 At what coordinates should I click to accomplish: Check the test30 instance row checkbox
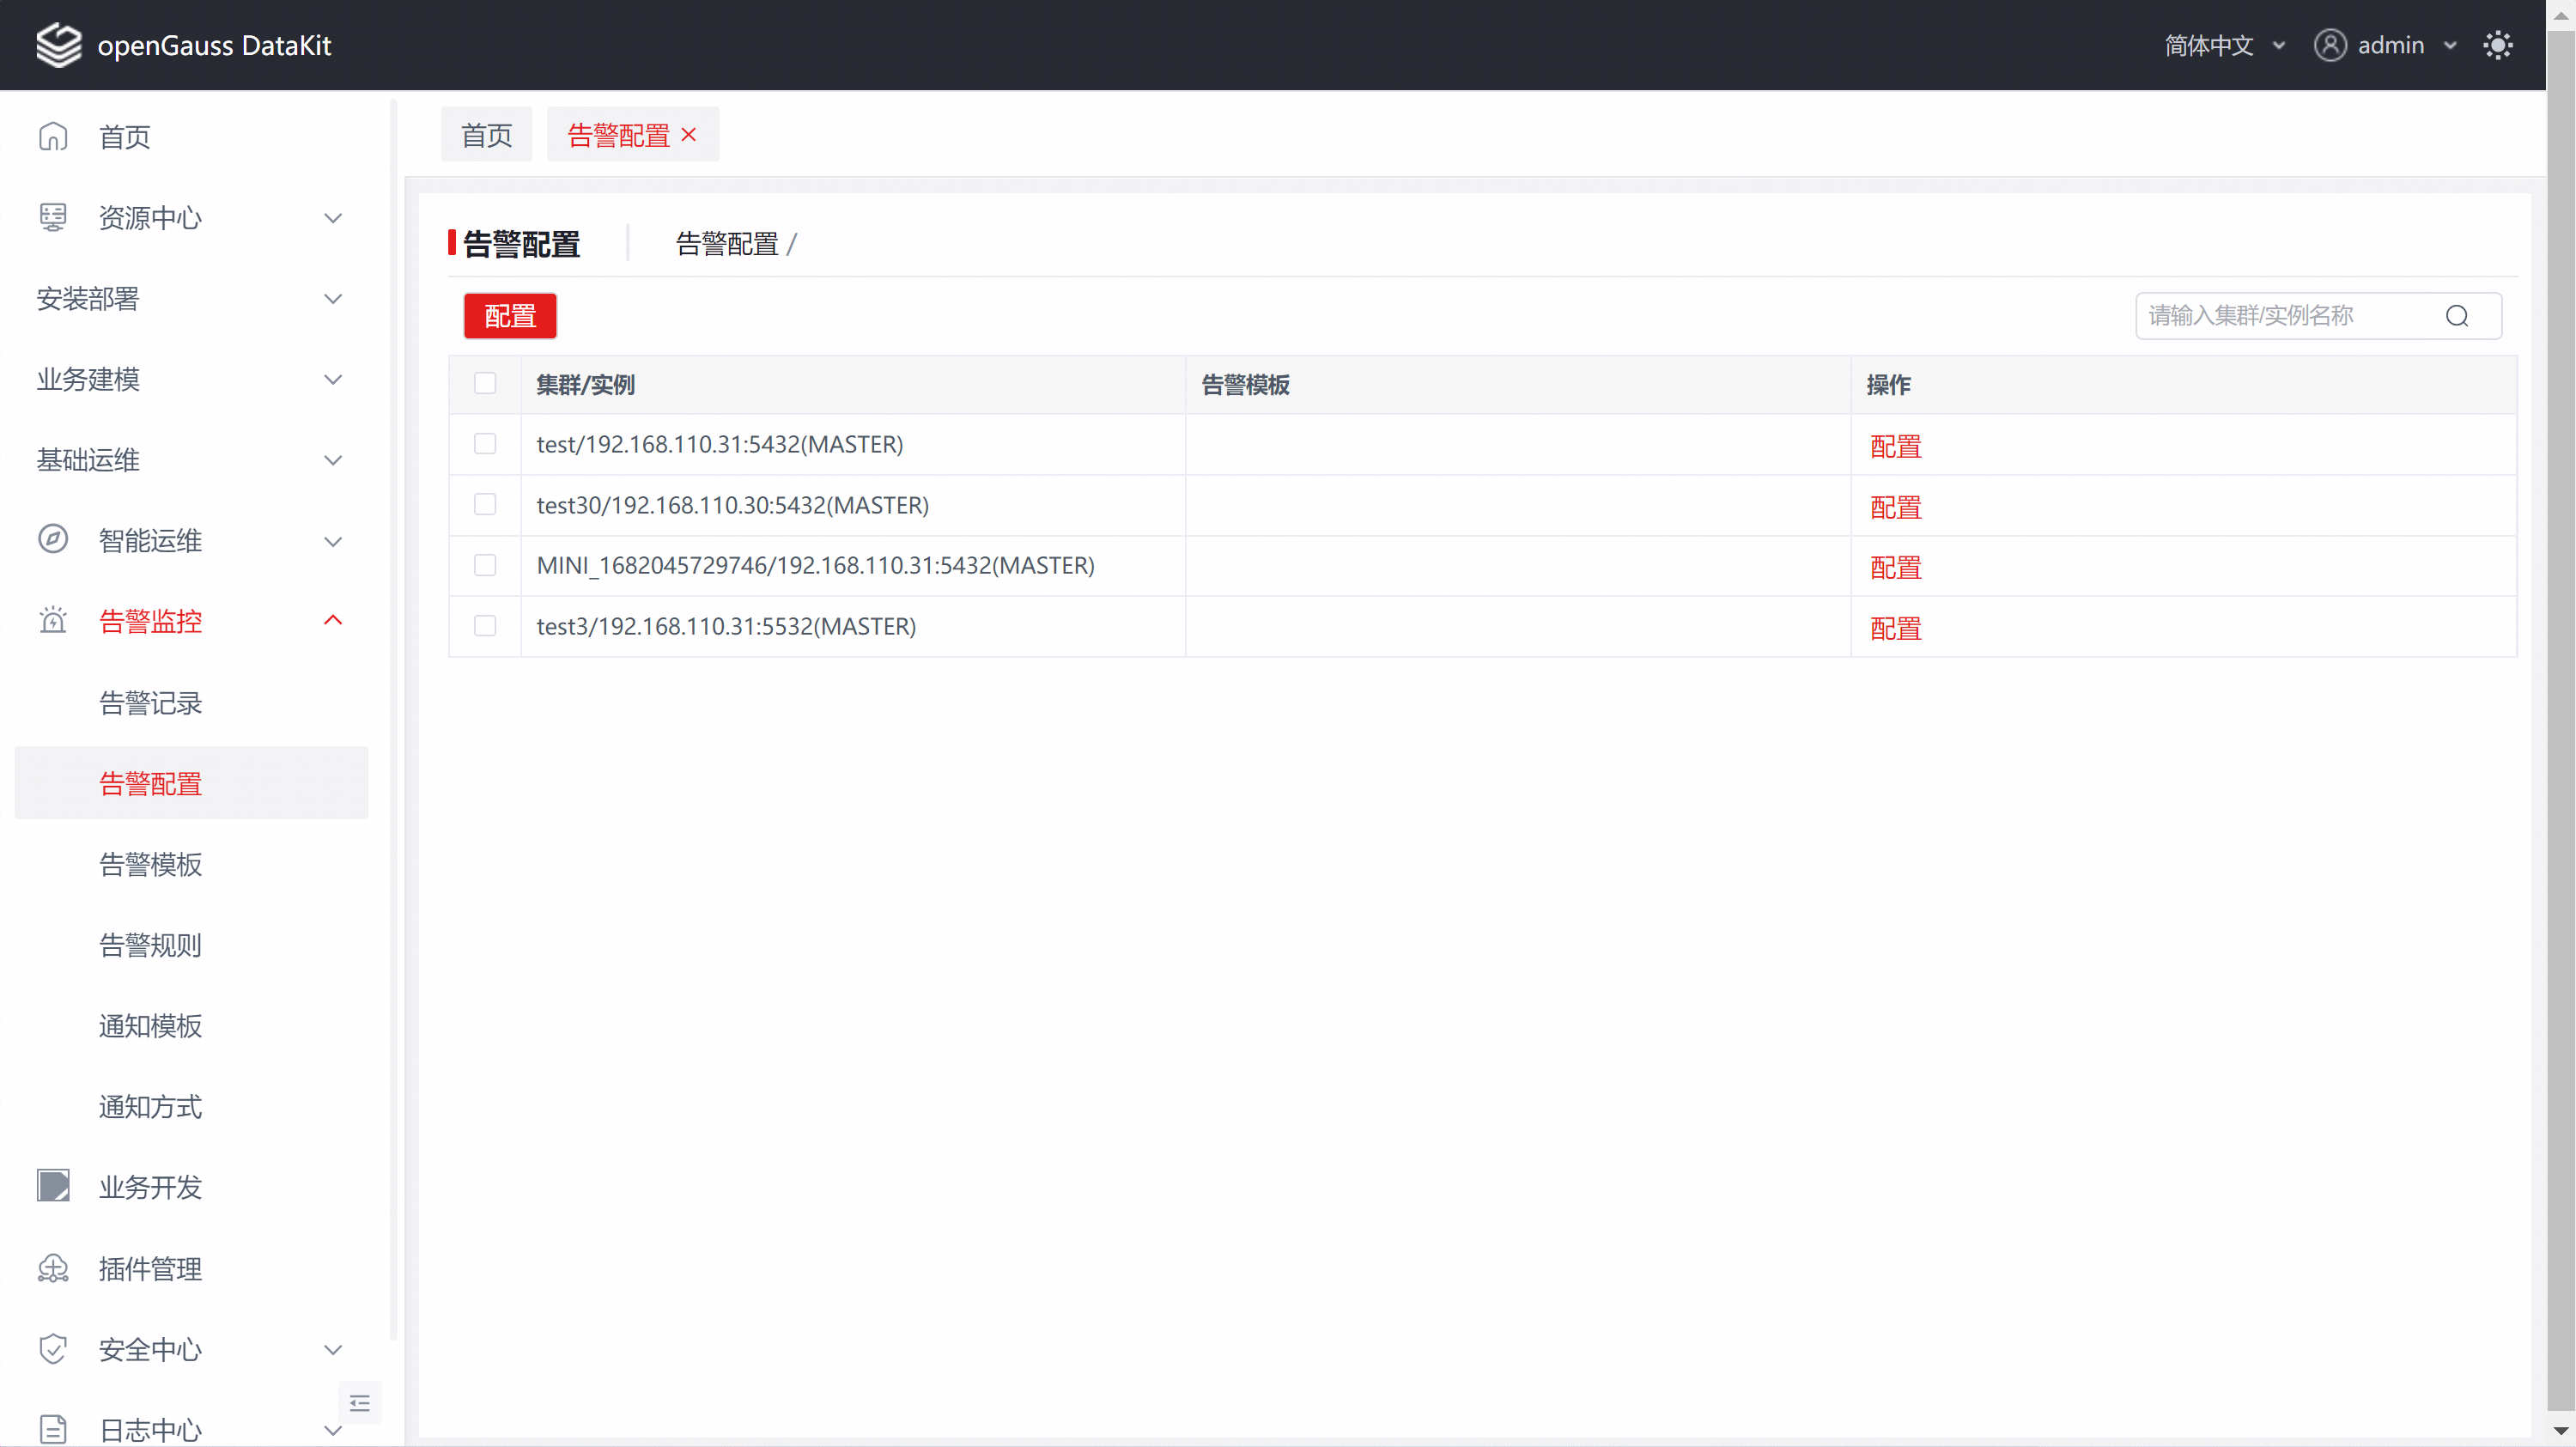pyautogui.click(x=485, y=504)
